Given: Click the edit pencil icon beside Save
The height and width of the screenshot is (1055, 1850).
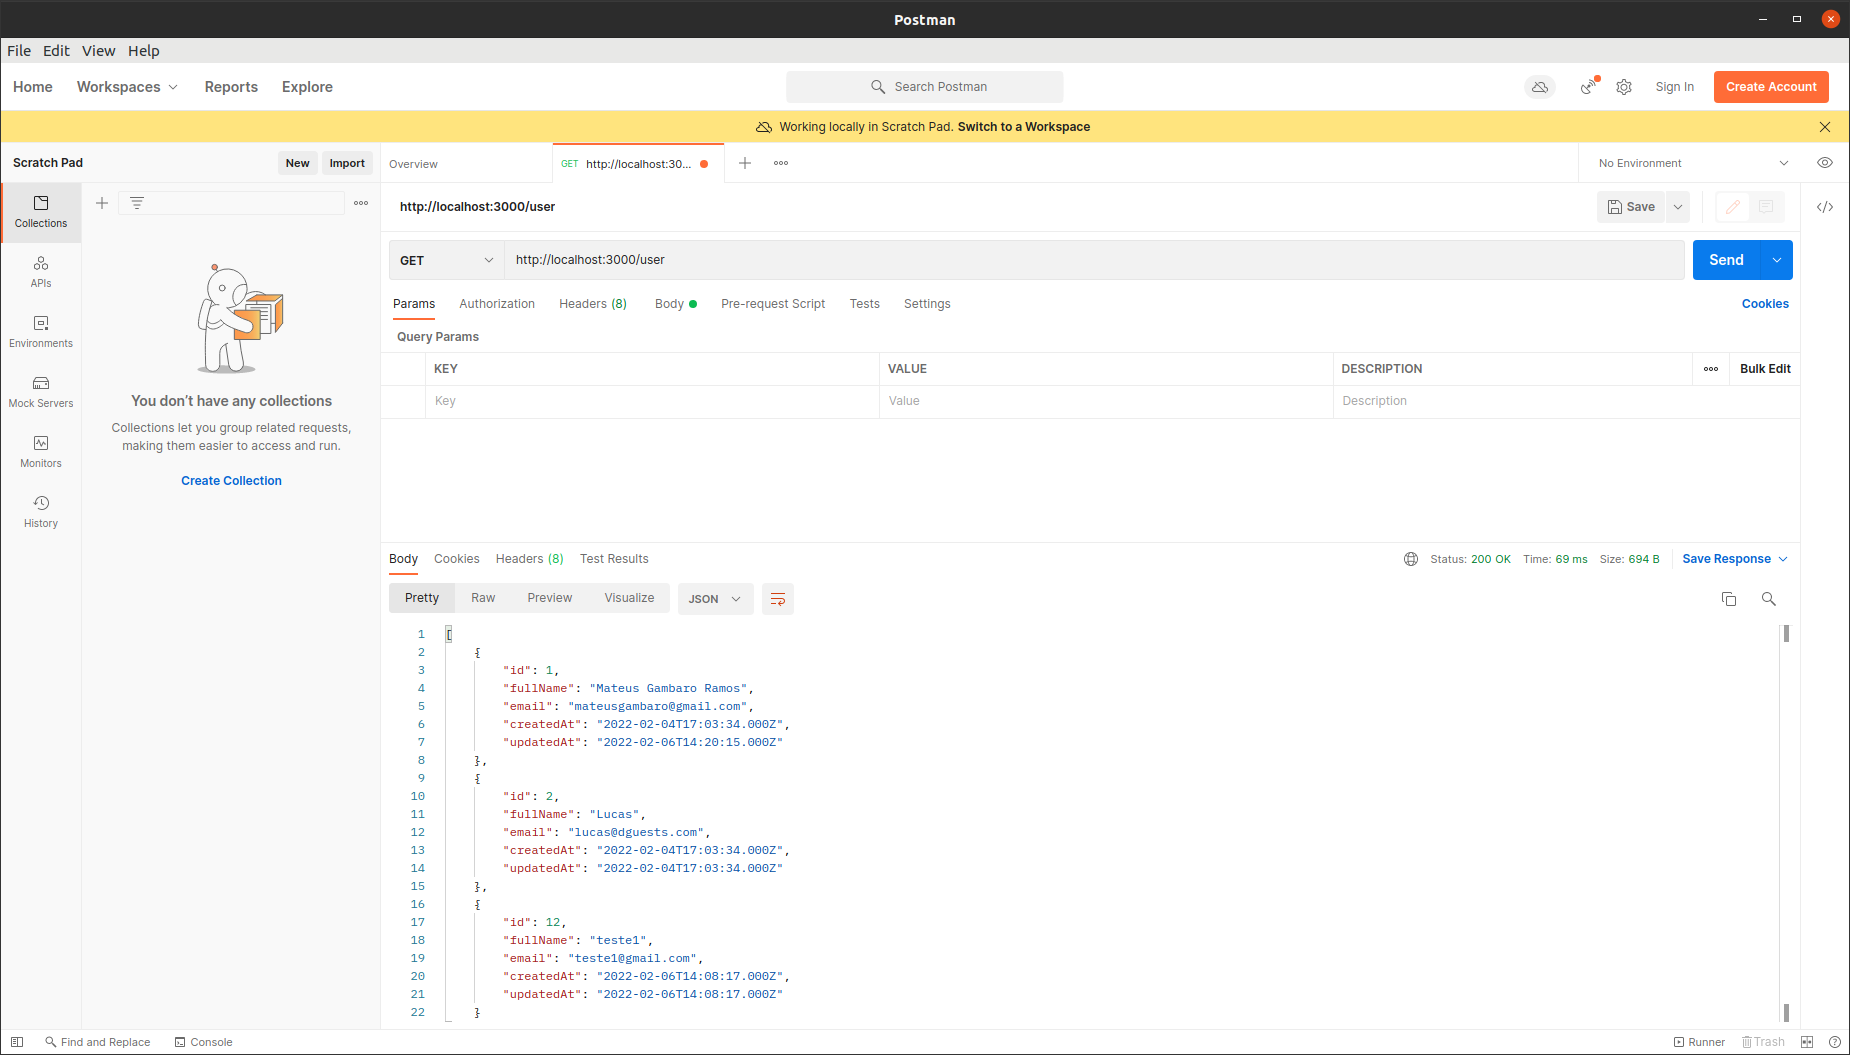Looking at the screenshot, I should click(x=1733, y=207).
